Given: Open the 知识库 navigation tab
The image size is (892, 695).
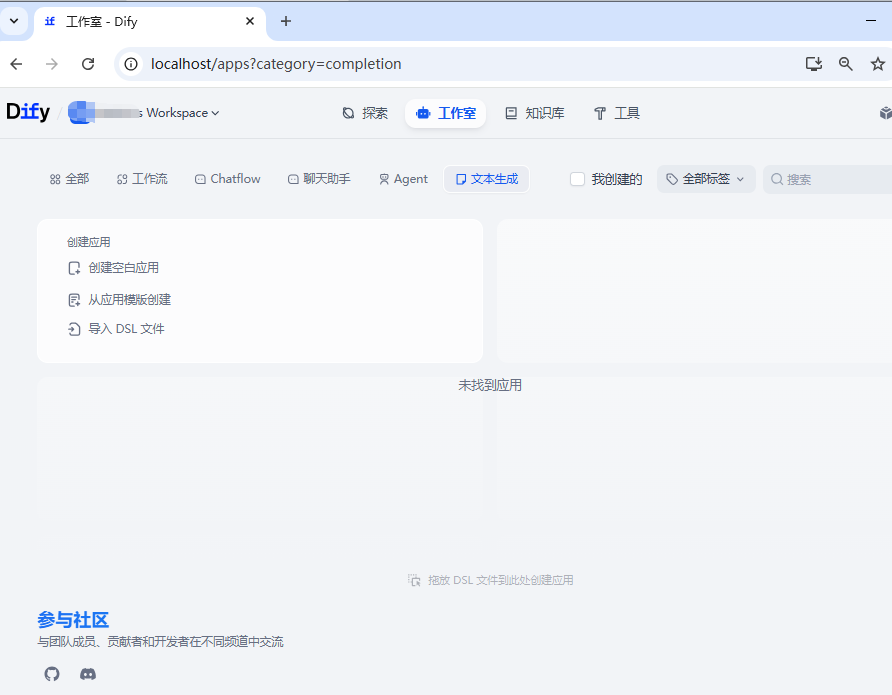Looking at the screenshot, I should click(x=535, y=113).
